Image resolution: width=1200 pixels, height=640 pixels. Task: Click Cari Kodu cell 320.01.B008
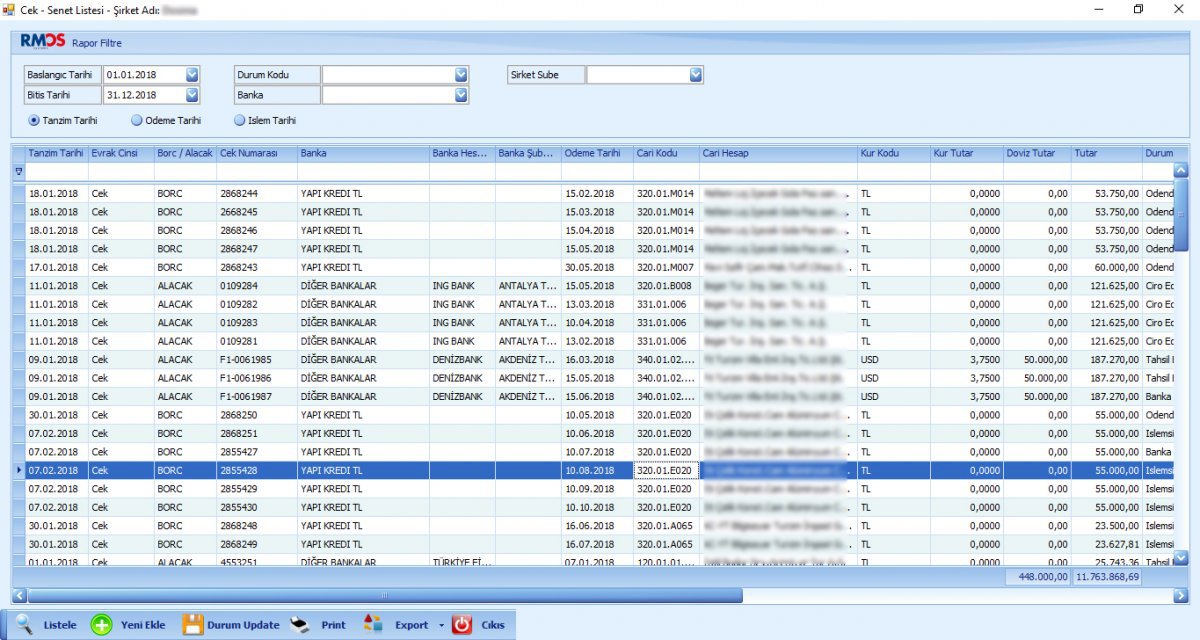666,285
